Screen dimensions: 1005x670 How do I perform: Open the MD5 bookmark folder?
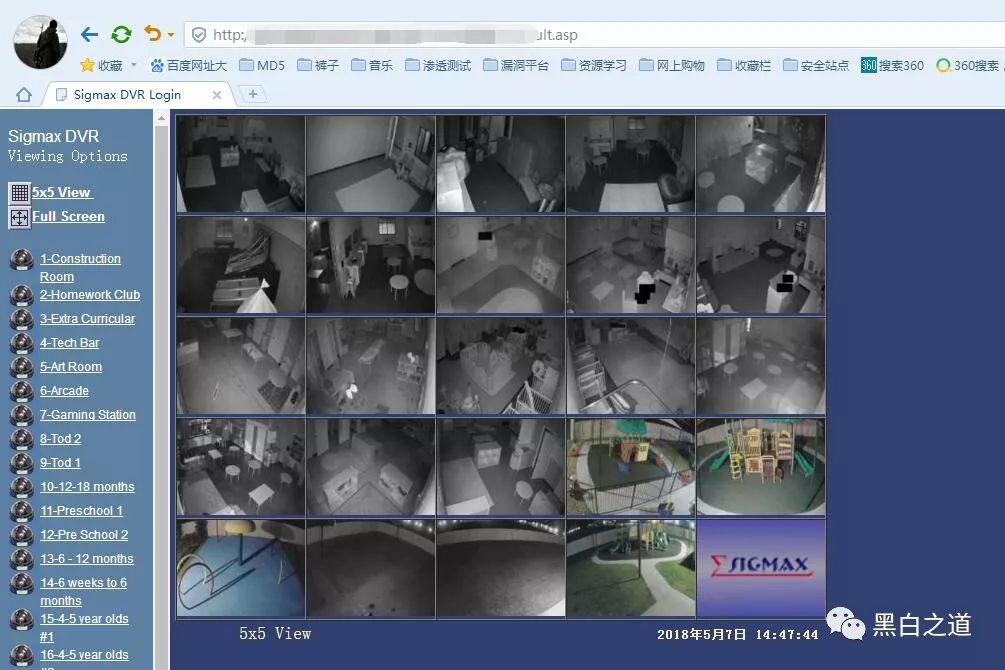click(262, 65)
